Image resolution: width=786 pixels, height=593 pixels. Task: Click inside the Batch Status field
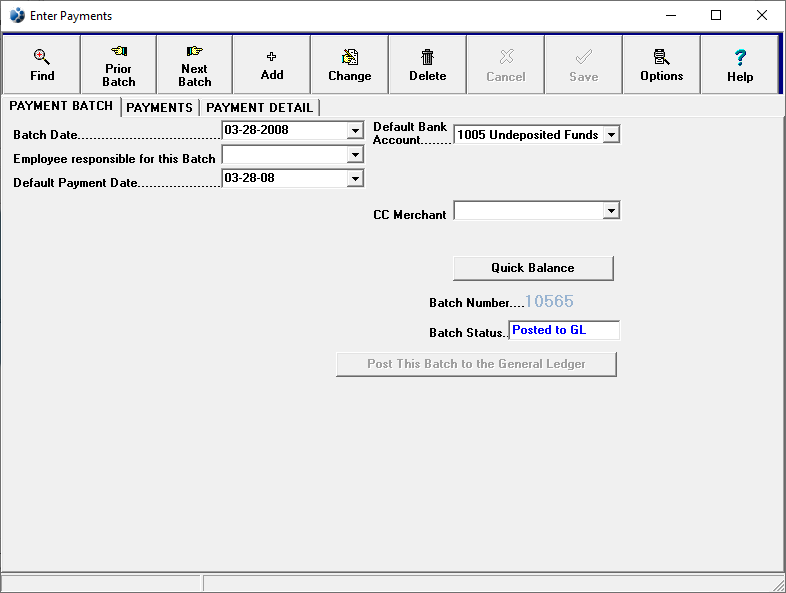564,330
